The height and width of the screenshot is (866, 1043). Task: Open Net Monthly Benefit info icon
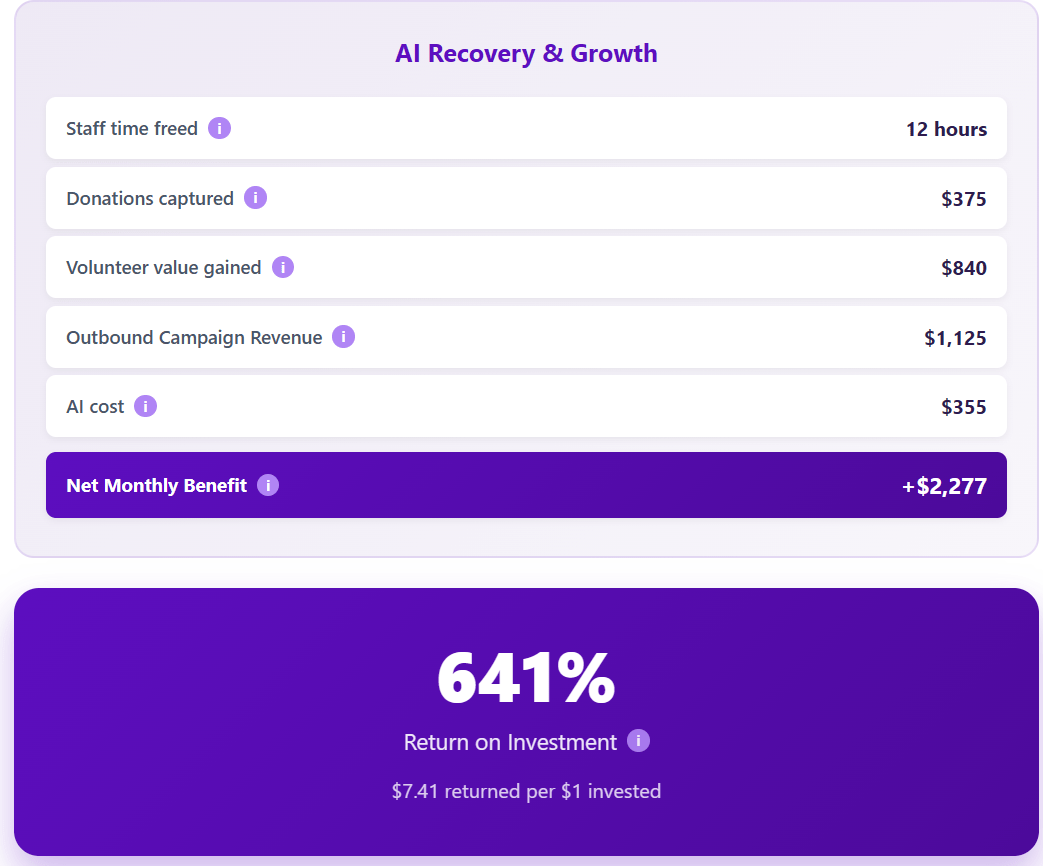point(268,485)
